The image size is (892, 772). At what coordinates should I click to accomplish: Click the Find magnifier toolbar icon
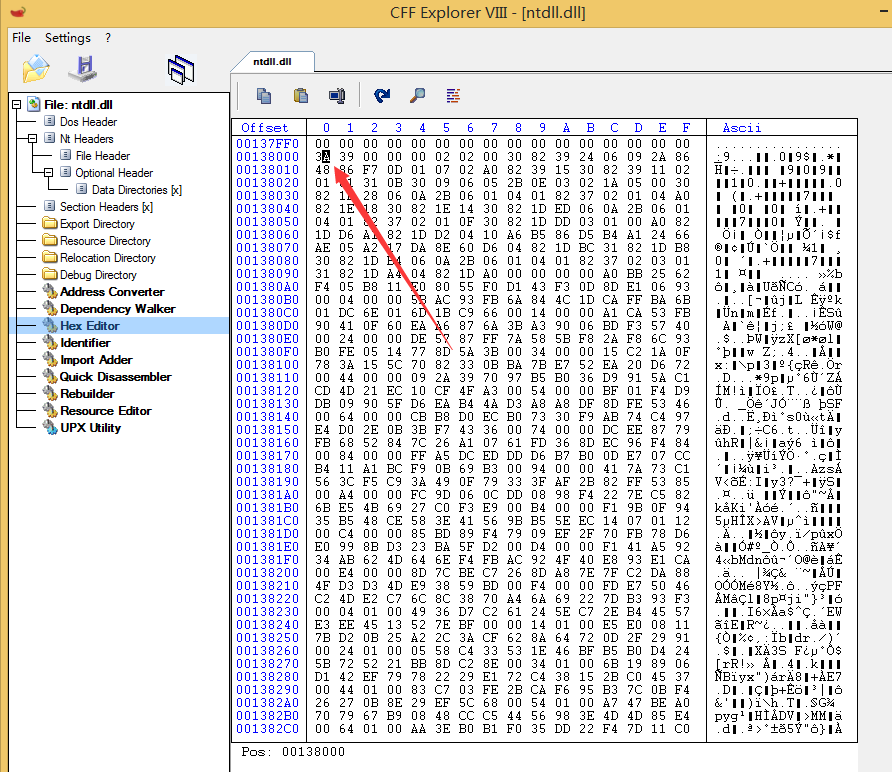coord(418,96)
